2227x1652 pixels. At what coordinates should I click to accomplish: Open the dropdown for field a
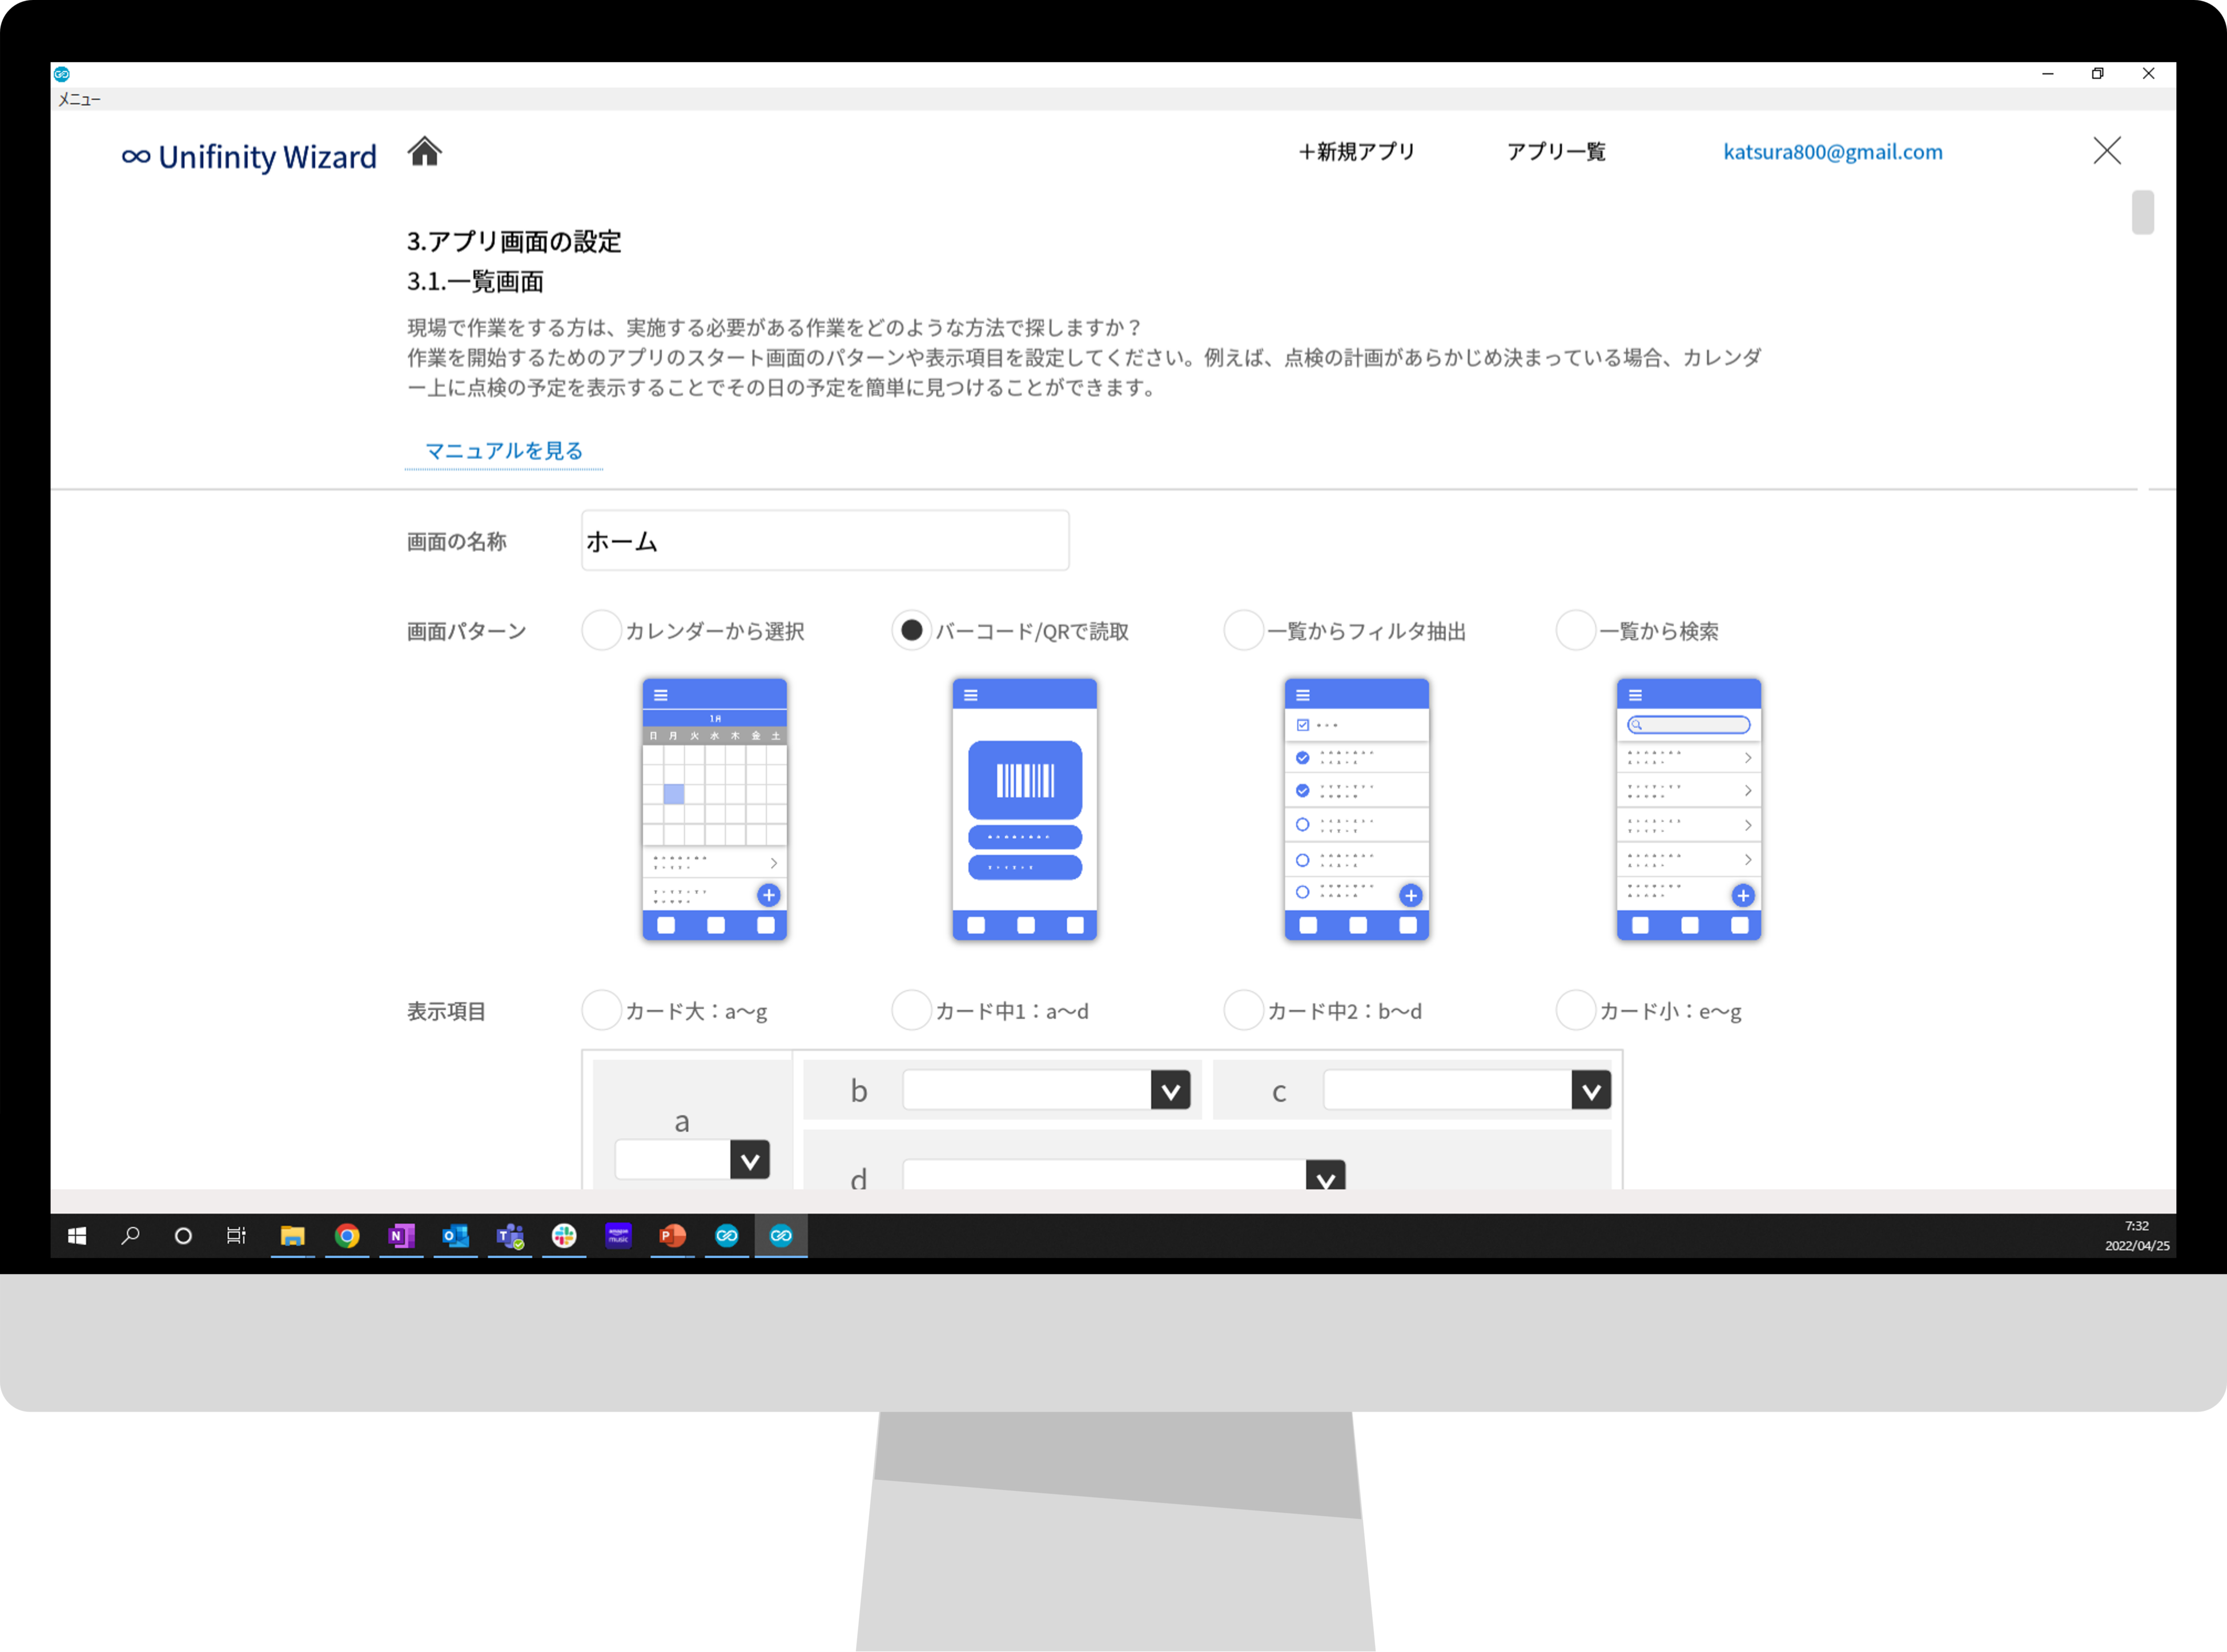pyautogui.click(x=749, y=1160)
